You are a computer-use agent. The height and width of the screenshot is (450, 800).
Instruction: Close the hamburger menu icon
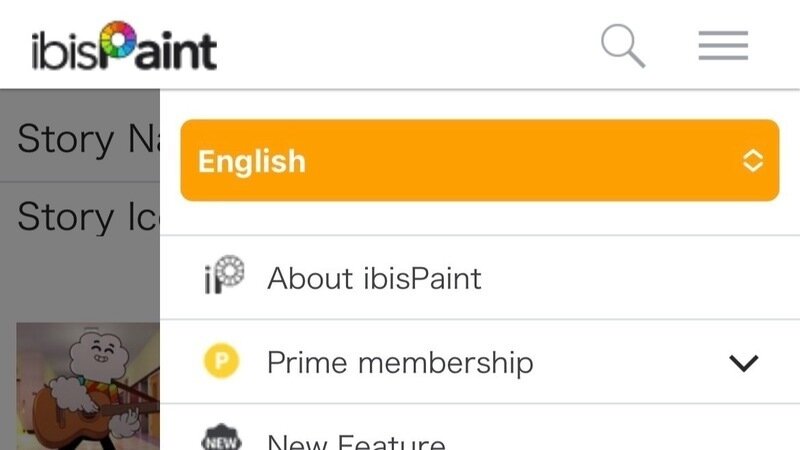tap(723, 46)
